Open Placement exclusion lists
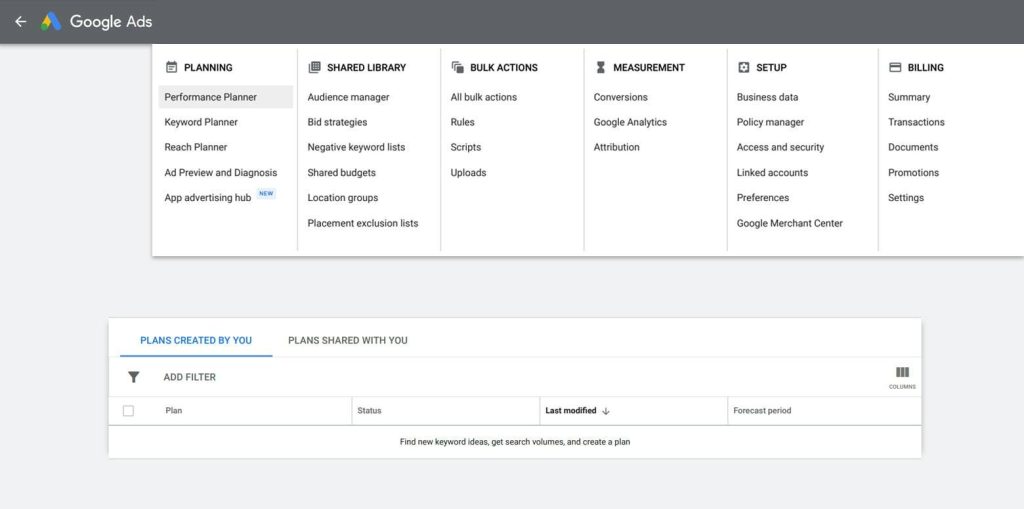The image size is (1024, 509). point(363,223)
